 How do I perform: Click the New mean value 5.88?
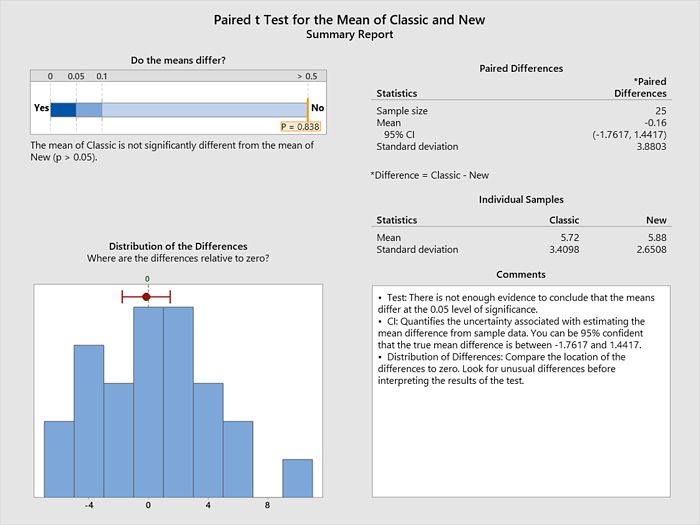pyautogui.click(x=655, y=238)
